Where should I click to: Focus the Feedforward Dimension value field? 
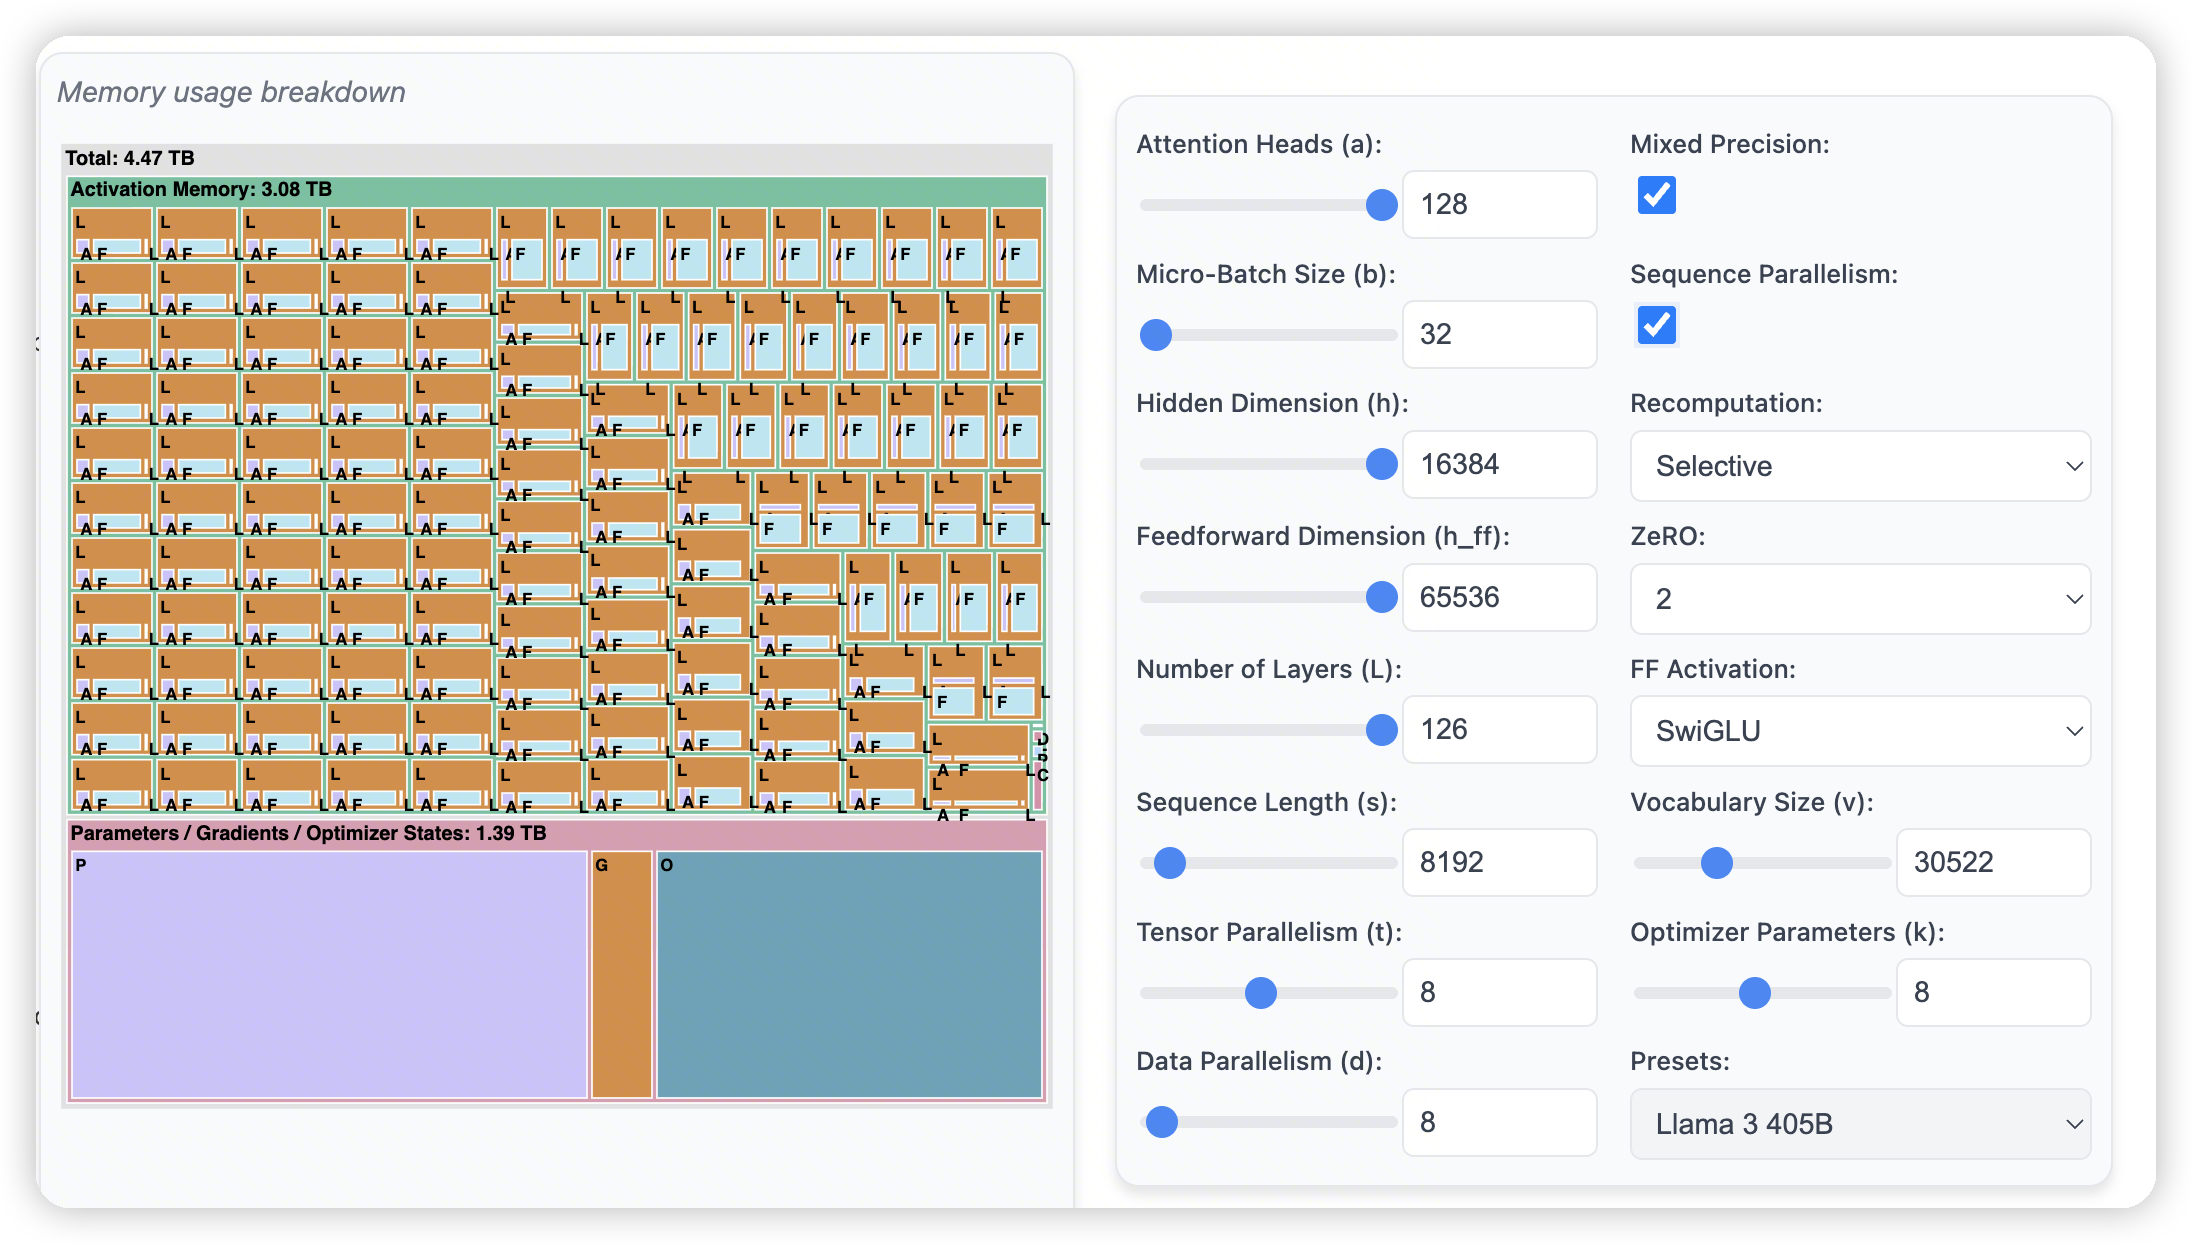[x=1498, y=597]
